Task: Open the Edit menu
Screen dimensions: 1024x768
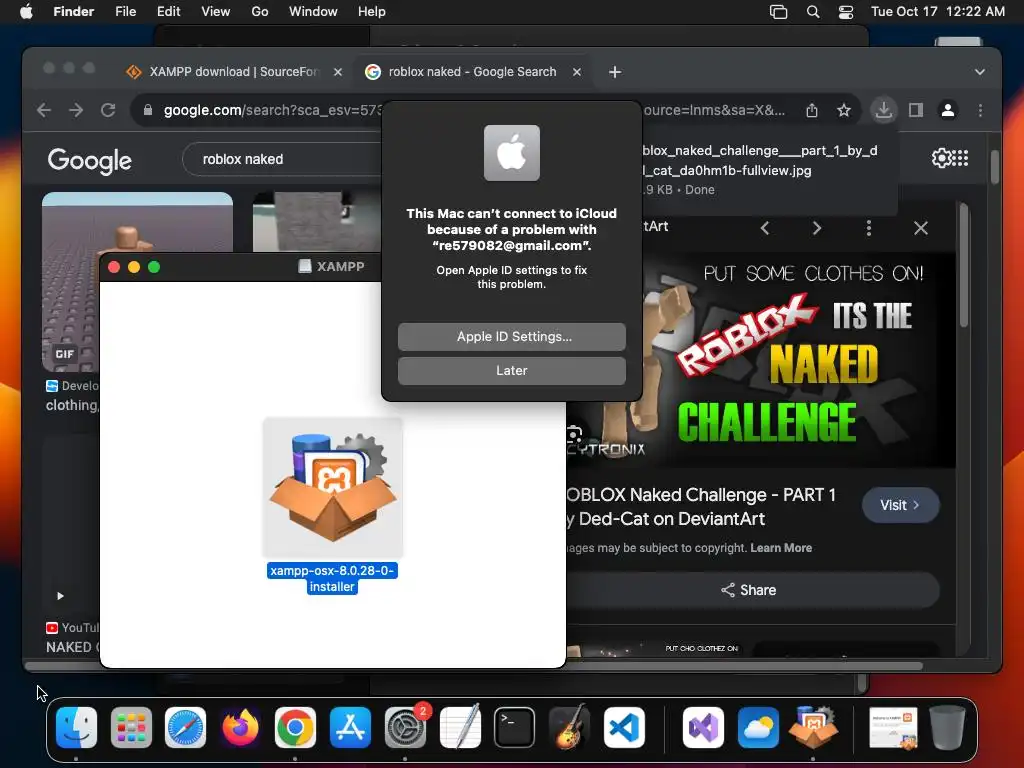Action: pos(168,11)
